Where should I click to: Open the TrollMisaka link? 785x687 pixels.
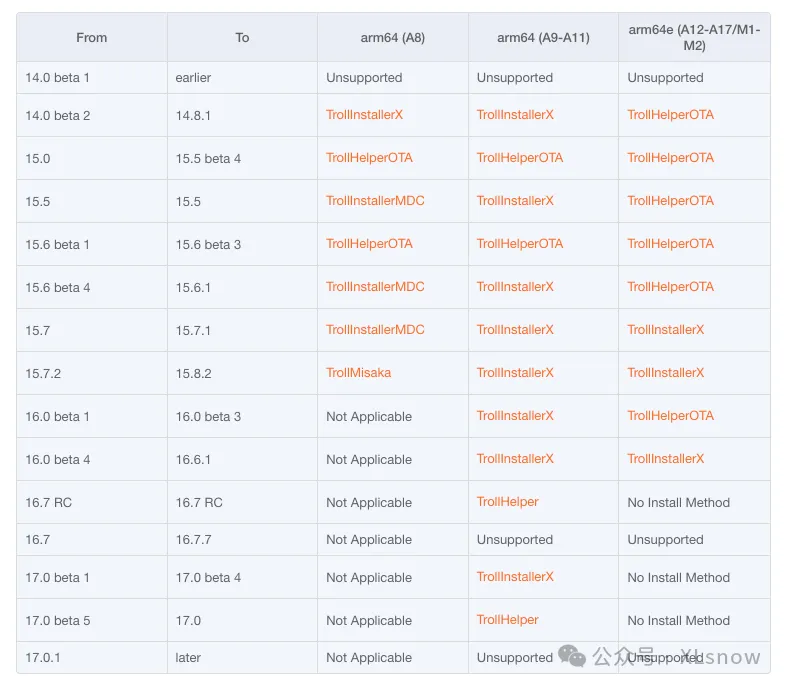tap(358, 373)
